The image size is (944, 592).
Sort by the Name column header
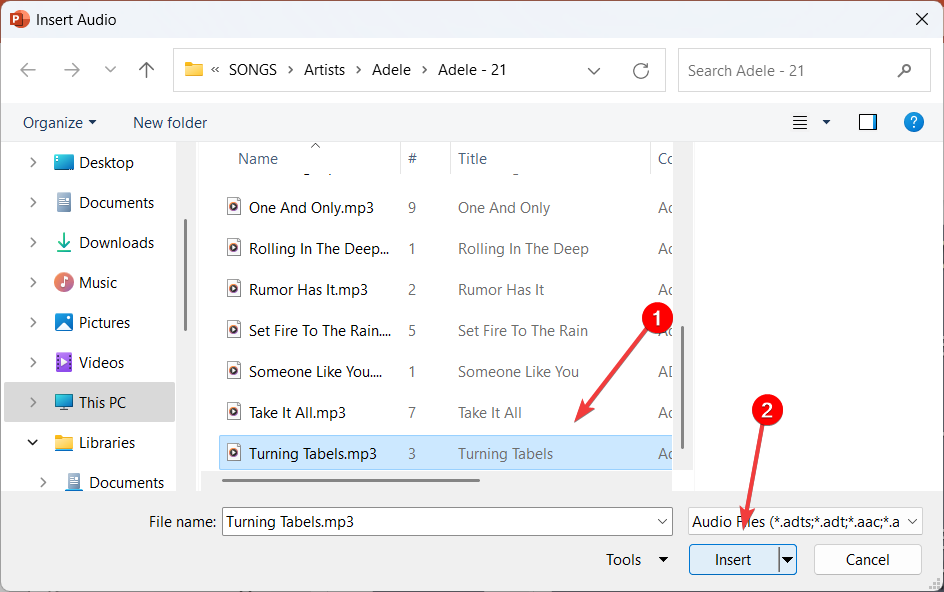pos(258,158)
